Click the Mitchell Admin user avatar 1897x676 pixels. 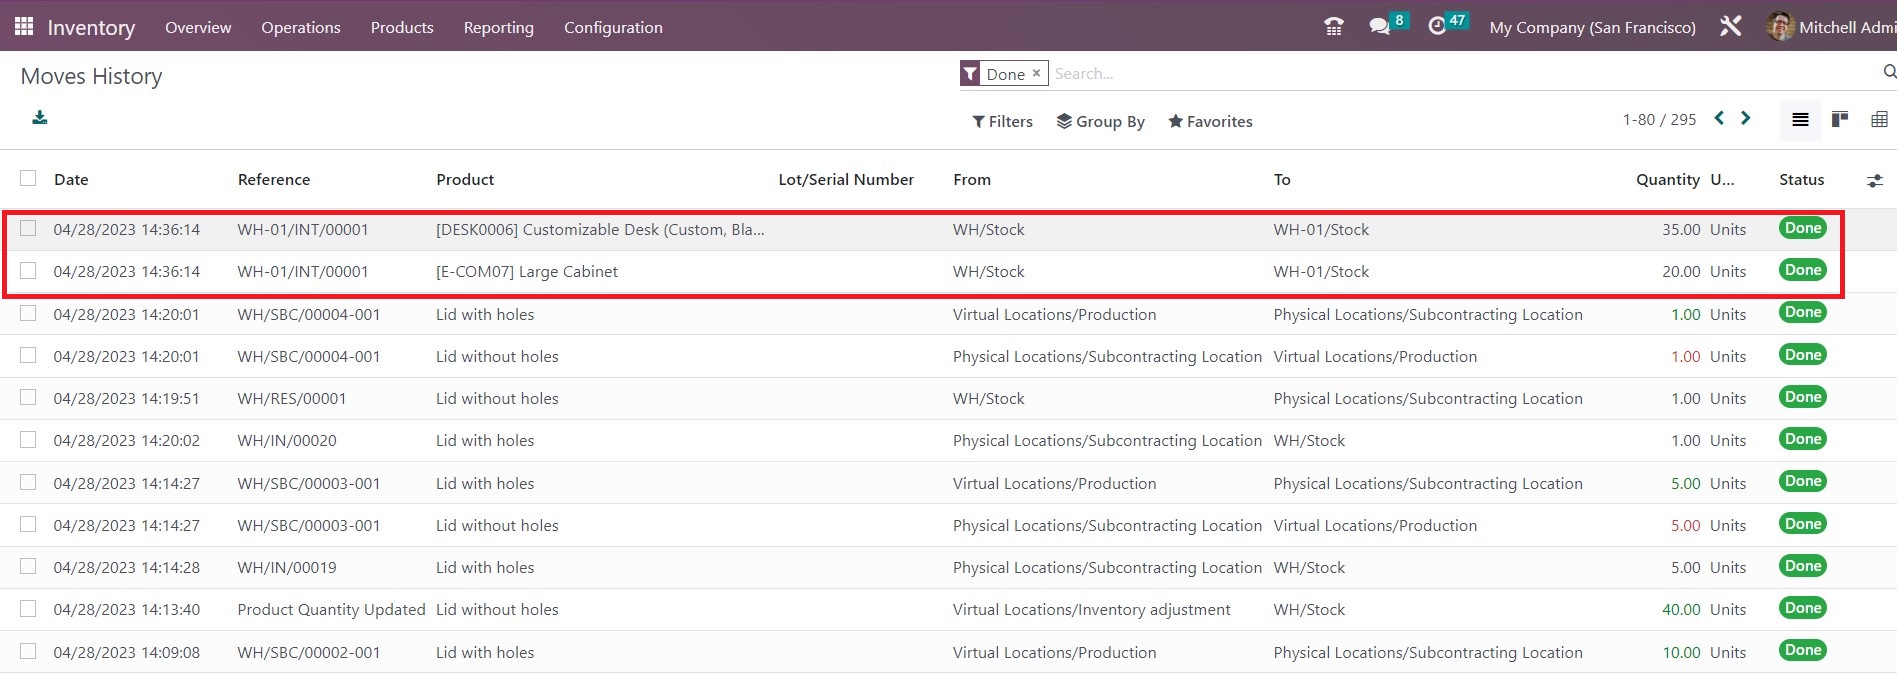1780,27
